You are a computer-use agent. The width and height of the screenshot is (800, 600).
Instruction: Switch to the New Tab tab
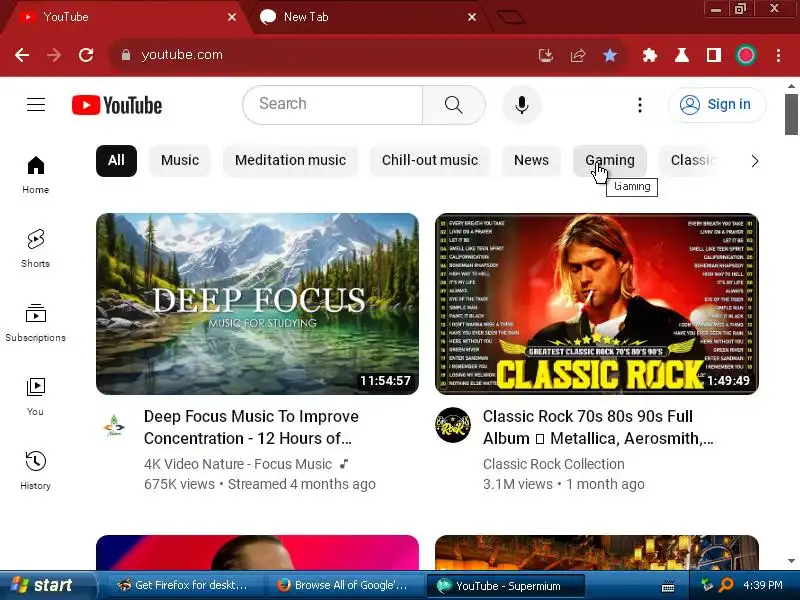[x=365, y=17]
